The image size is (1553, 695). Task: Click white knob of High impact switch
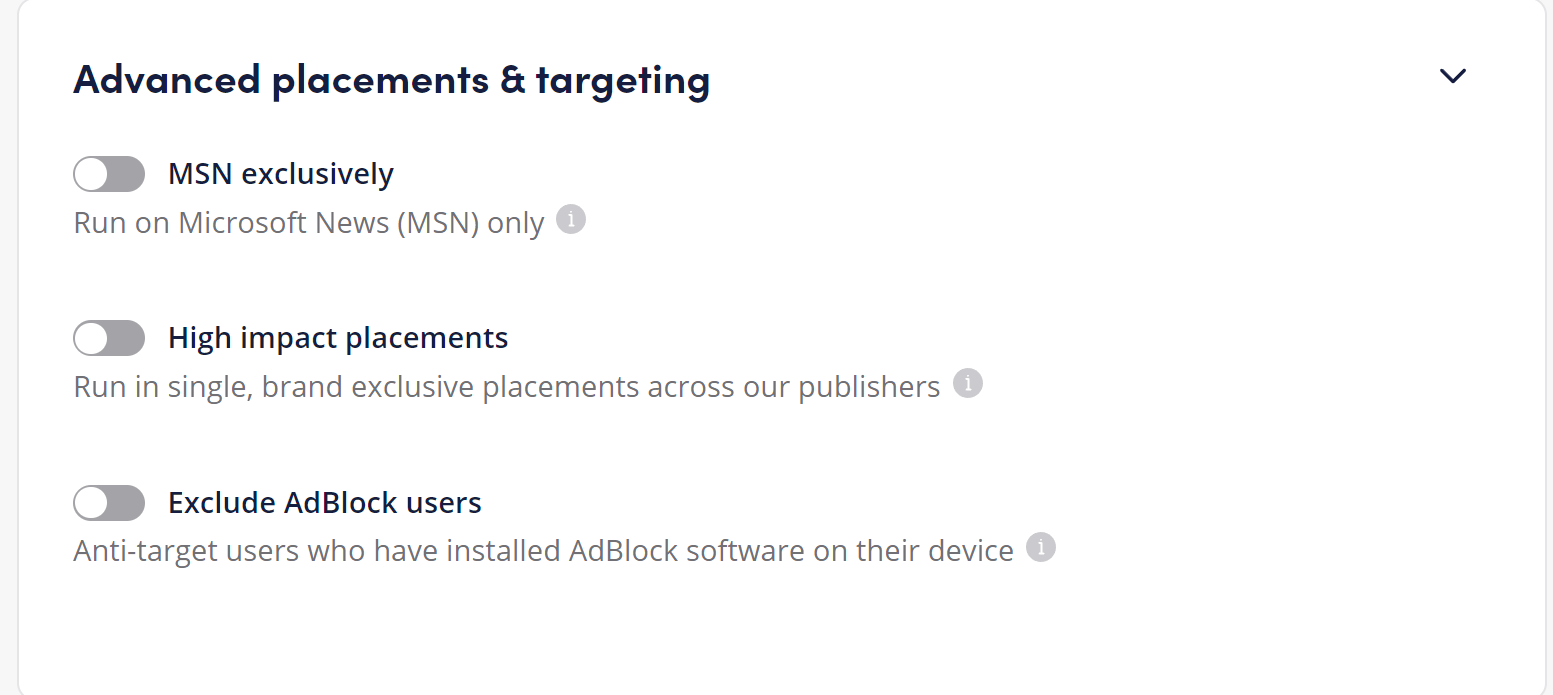pyautogui.click(x=92, y=338)
